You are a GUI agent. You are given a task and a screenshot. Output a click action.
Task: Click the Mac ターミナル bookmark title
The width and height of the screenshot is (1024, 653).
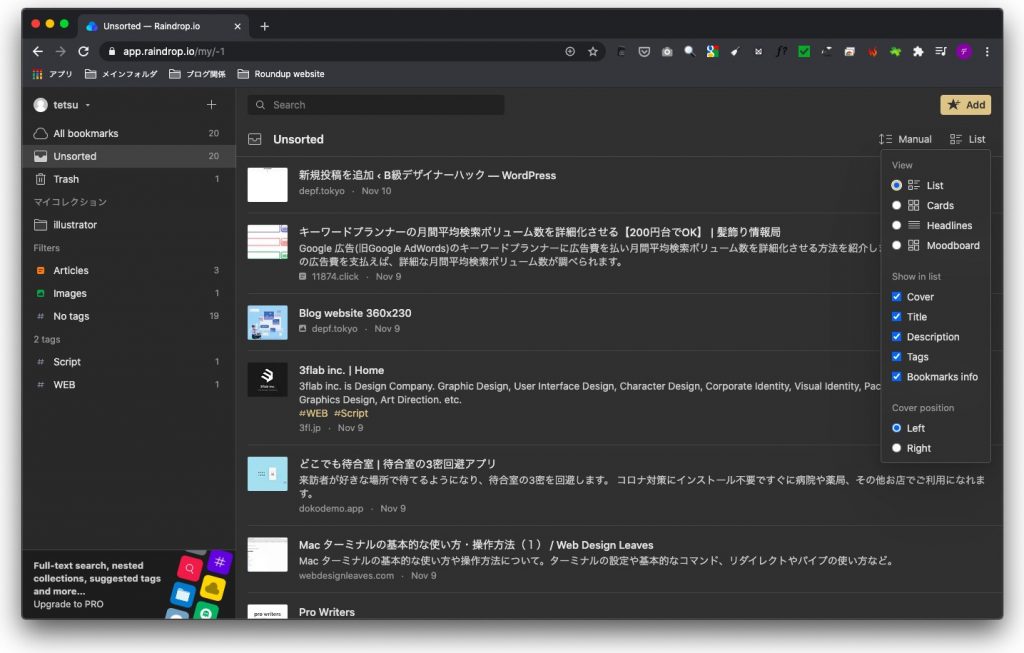point(476,545)
